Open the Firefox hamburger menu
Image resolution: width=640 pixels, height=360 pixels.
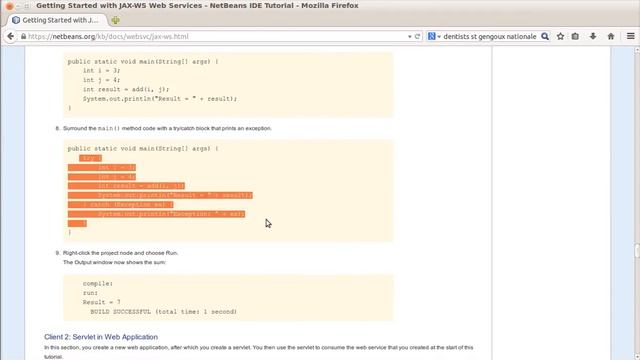click(x=631, y=36)
